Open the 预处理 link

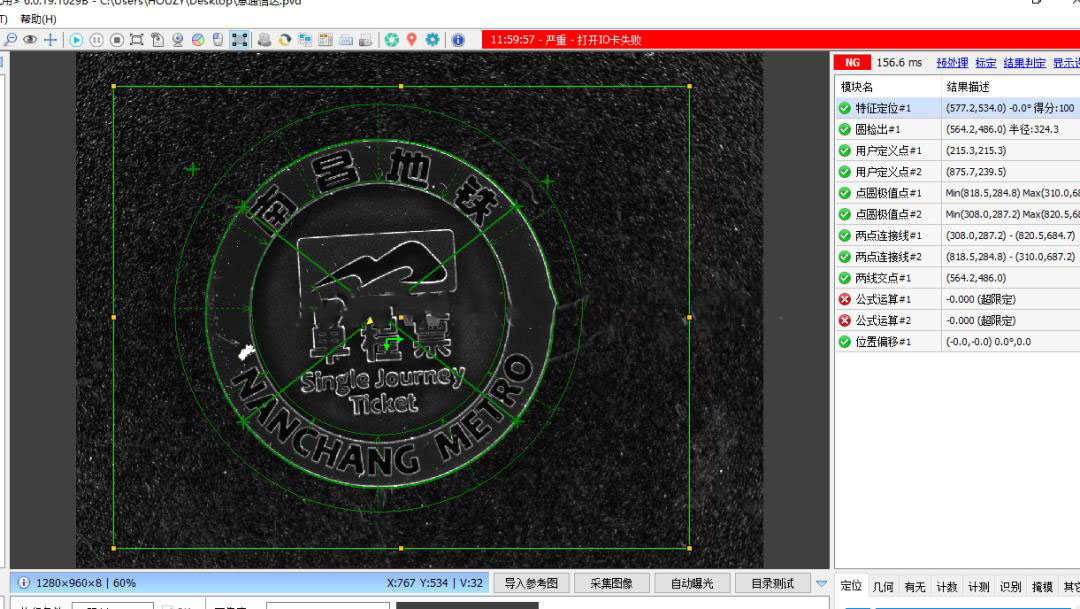coord(953,63)
